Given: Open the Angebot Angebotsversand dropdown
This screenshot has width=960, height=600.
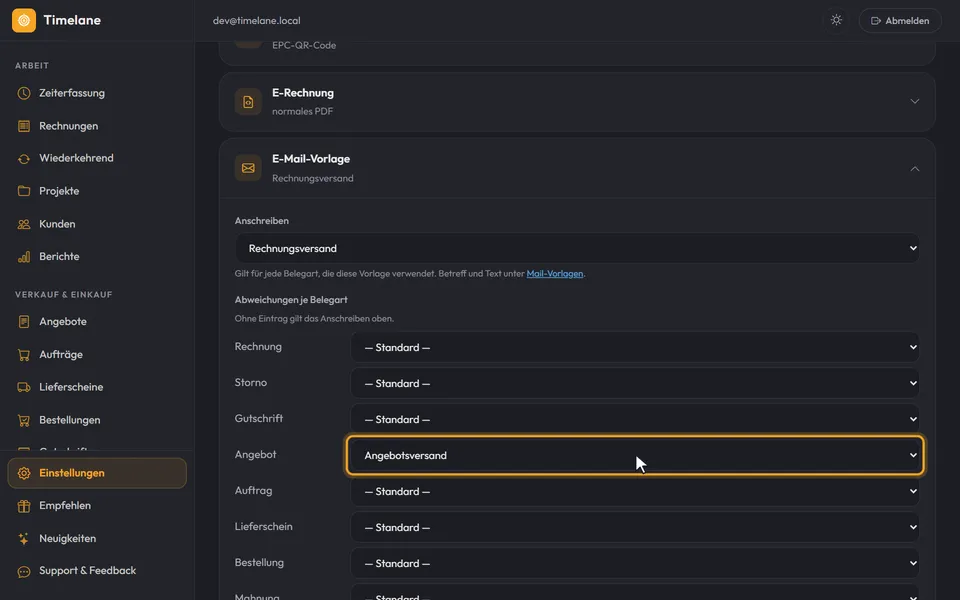Looking at the screenshot, I should 635,456.
